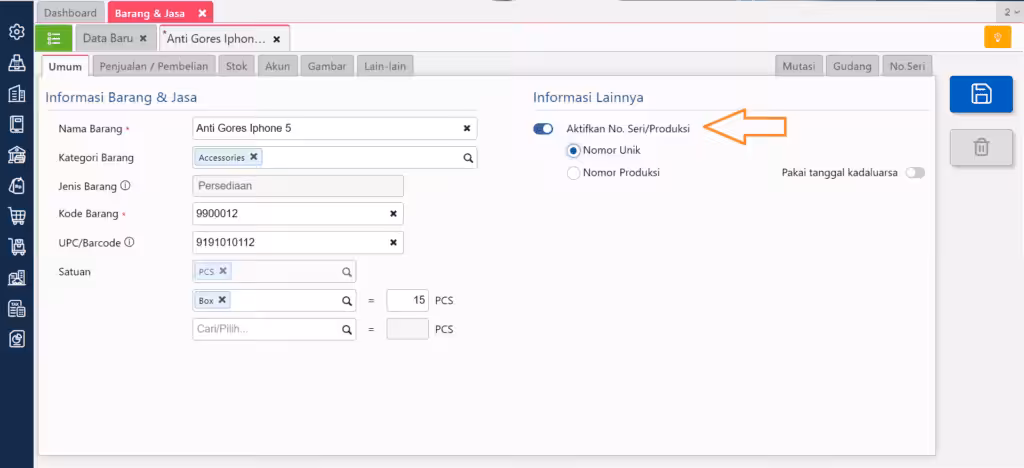Click the Nama Barang text field
The image size is (1024, 468).
(x=335, y=129)
